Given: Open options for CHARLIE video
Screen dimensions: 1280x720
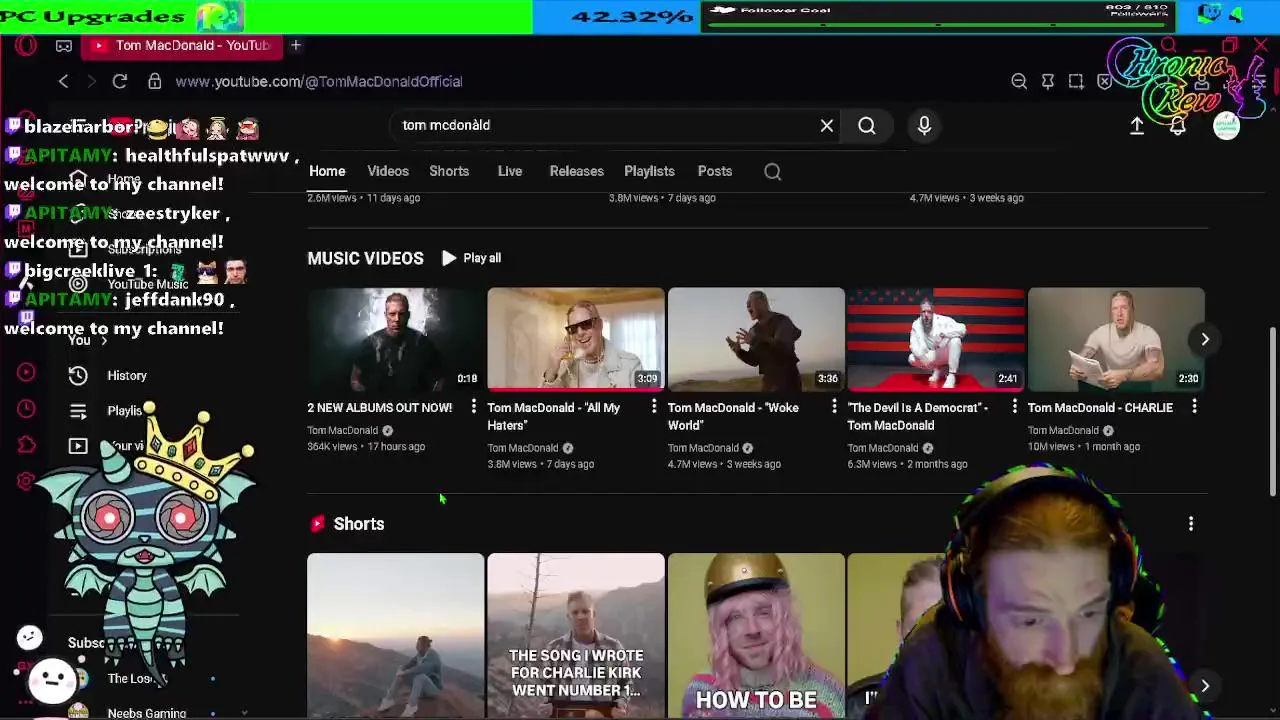Looking at the screenshot, I should (1194, 407).
